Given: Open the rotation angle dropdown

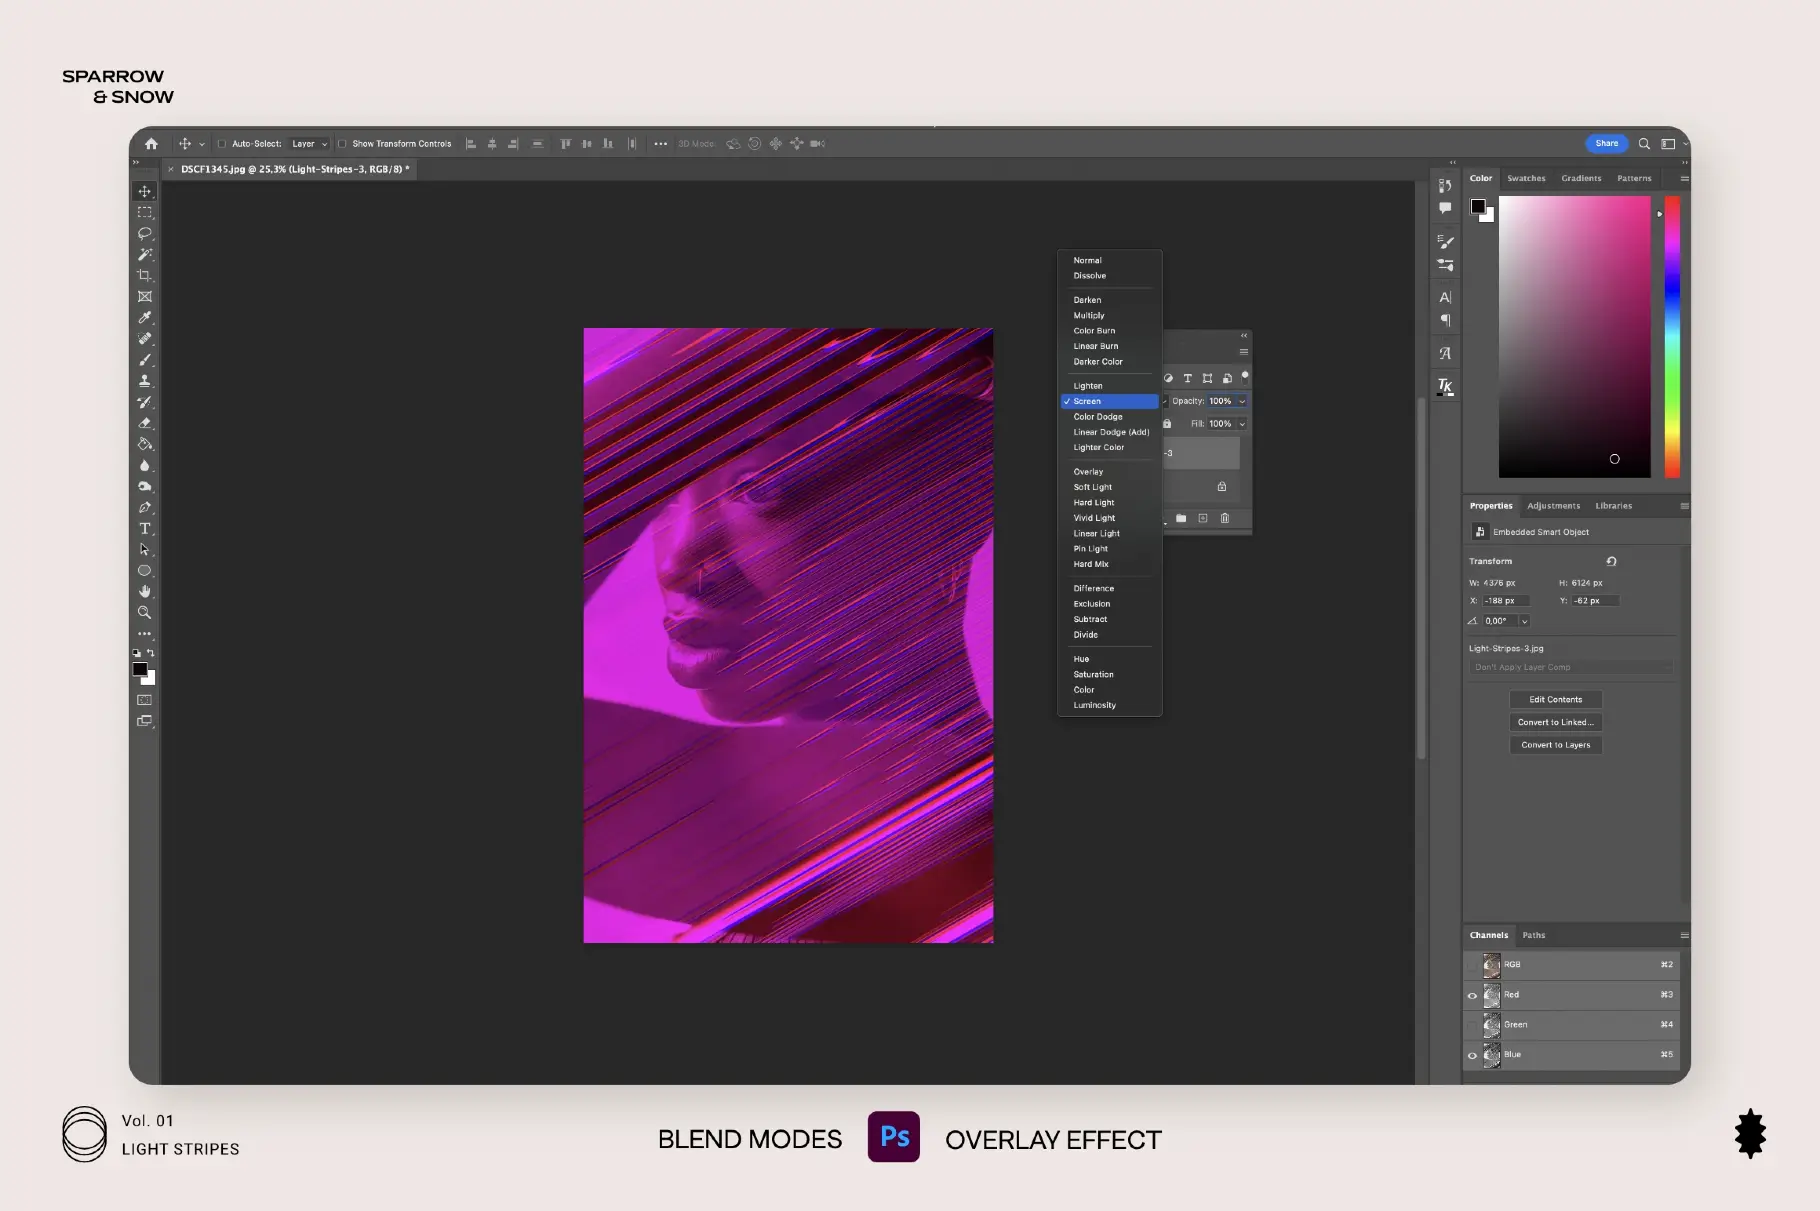Looking at the screenshot, I should point(1524,621).
